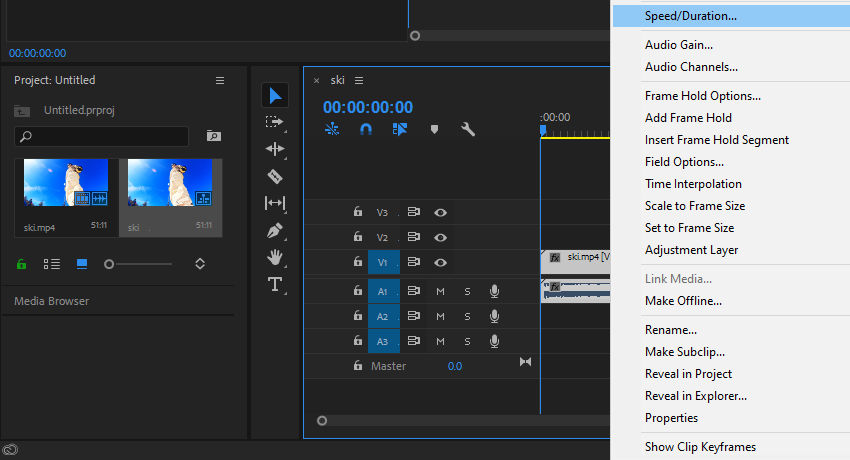Expand Time Interpolation submenu
Image resolution: width=850 pixels, height=460 pixels.
pyautogui.click(x=693, y=184)
